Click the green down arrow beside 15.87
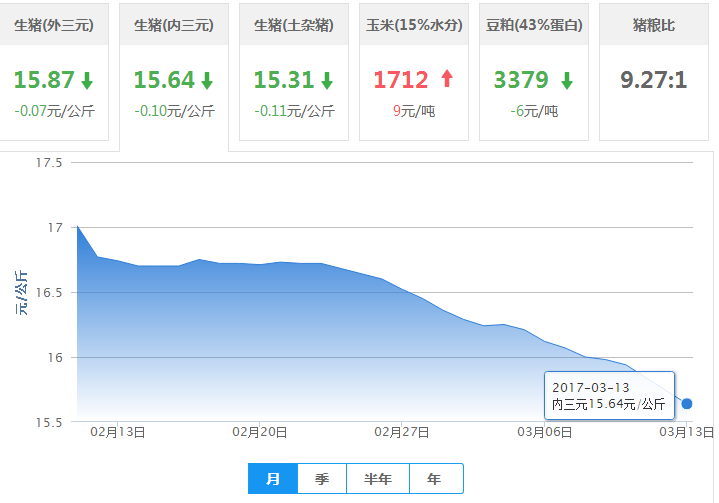The width and height of the screenshot is (719, 503). point(87,81)
